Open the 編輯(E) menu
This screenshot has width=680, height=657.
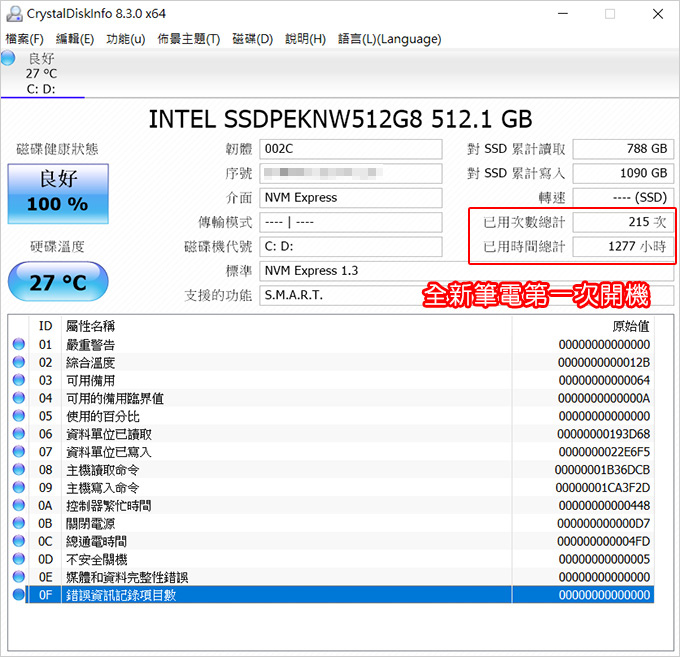pyautogui.click(x=75, y=39)
